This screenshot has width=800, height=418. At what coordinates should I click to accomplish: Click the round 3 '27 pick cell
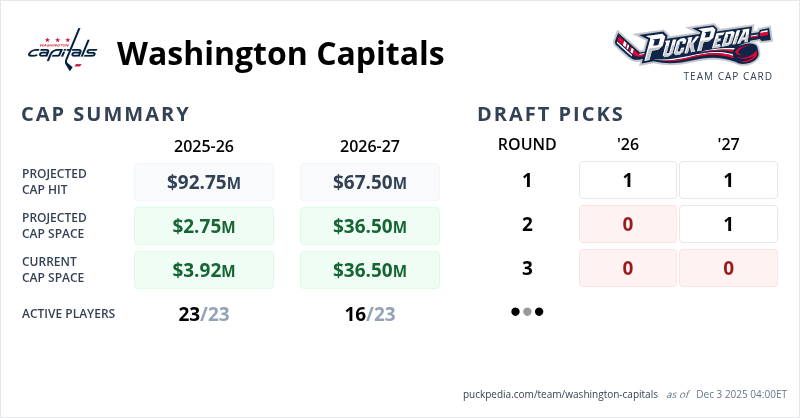(728, 268)
